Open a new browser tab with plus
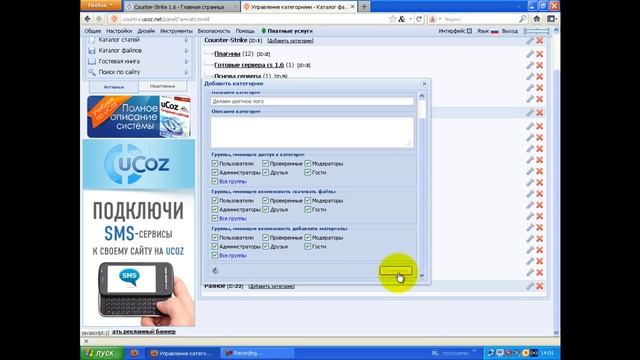Image resolution: width=640 pixels, height=360 pixels. (x=364, y=7)
